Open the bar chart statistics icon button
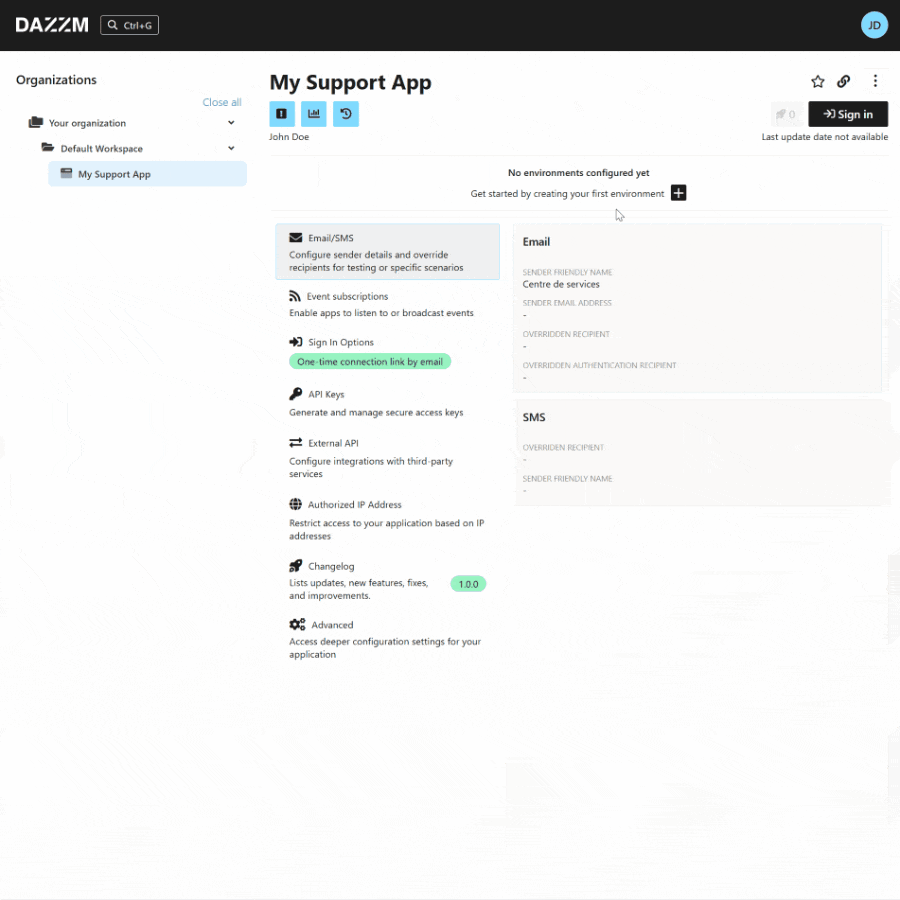Viewport: 900px width, 900px height. [314, 114]
